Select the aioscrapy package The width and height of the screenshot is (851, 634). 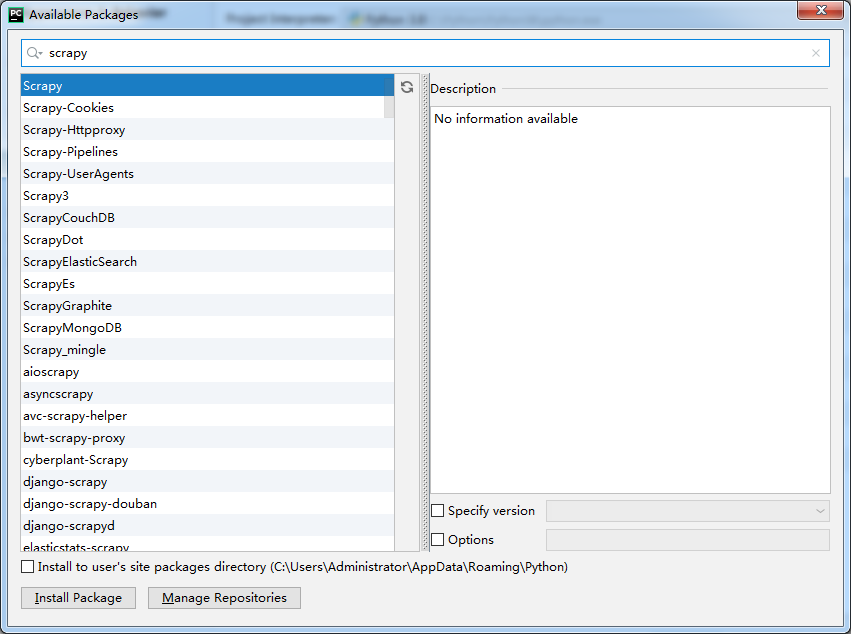(x=207, y=372)
